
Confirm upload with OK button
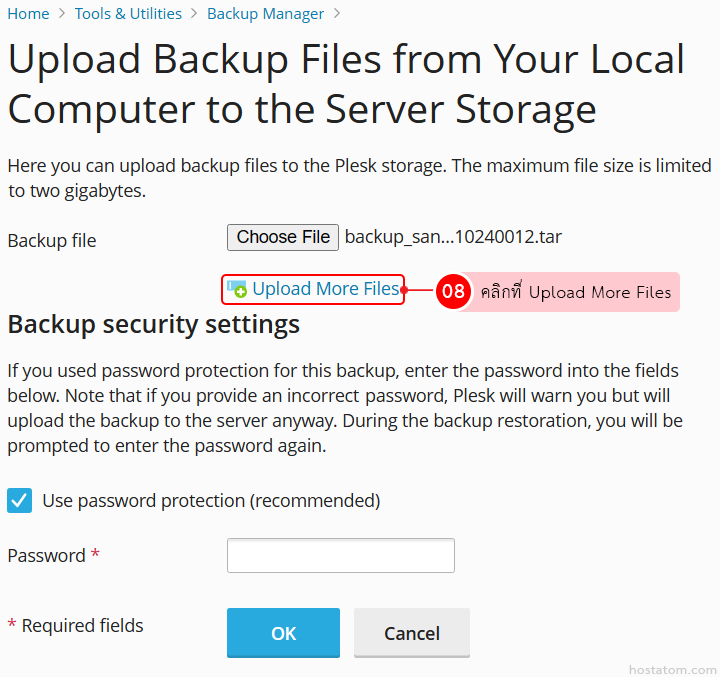(x=283, y=633)
